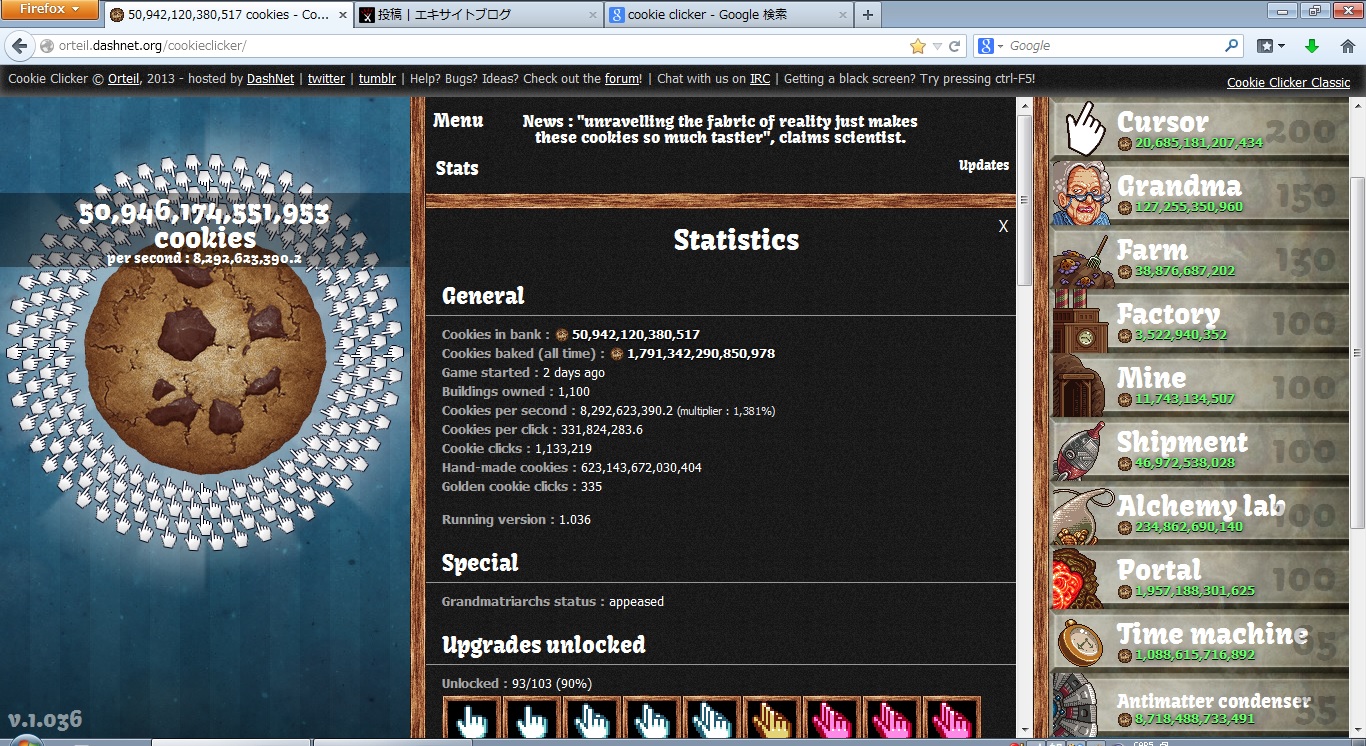This screenshot has height=746, width=1366.
Task: Click the Google search engine icon
Action: 986,46
